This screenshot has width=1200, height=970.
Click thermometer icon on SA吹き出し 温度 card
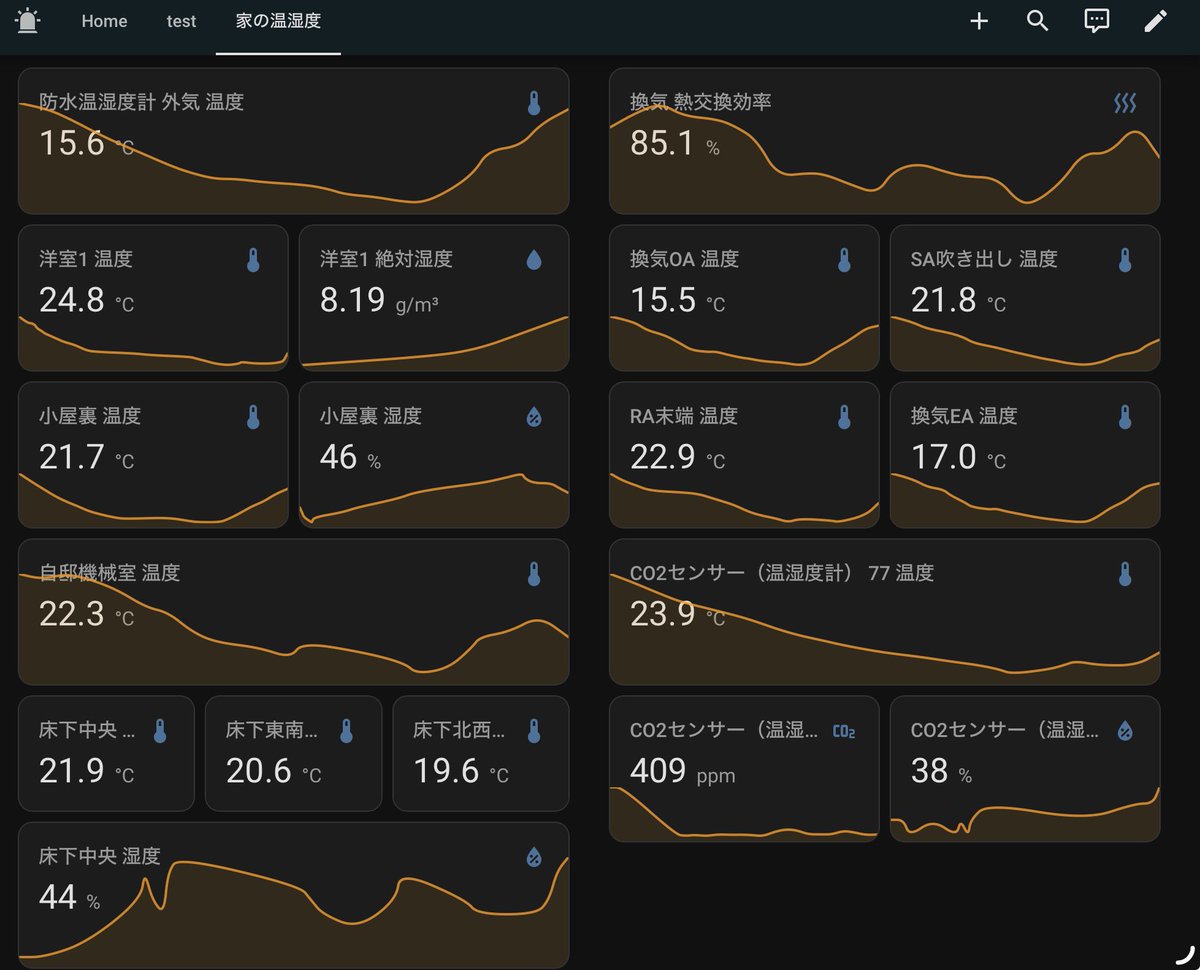[1125, 260]
